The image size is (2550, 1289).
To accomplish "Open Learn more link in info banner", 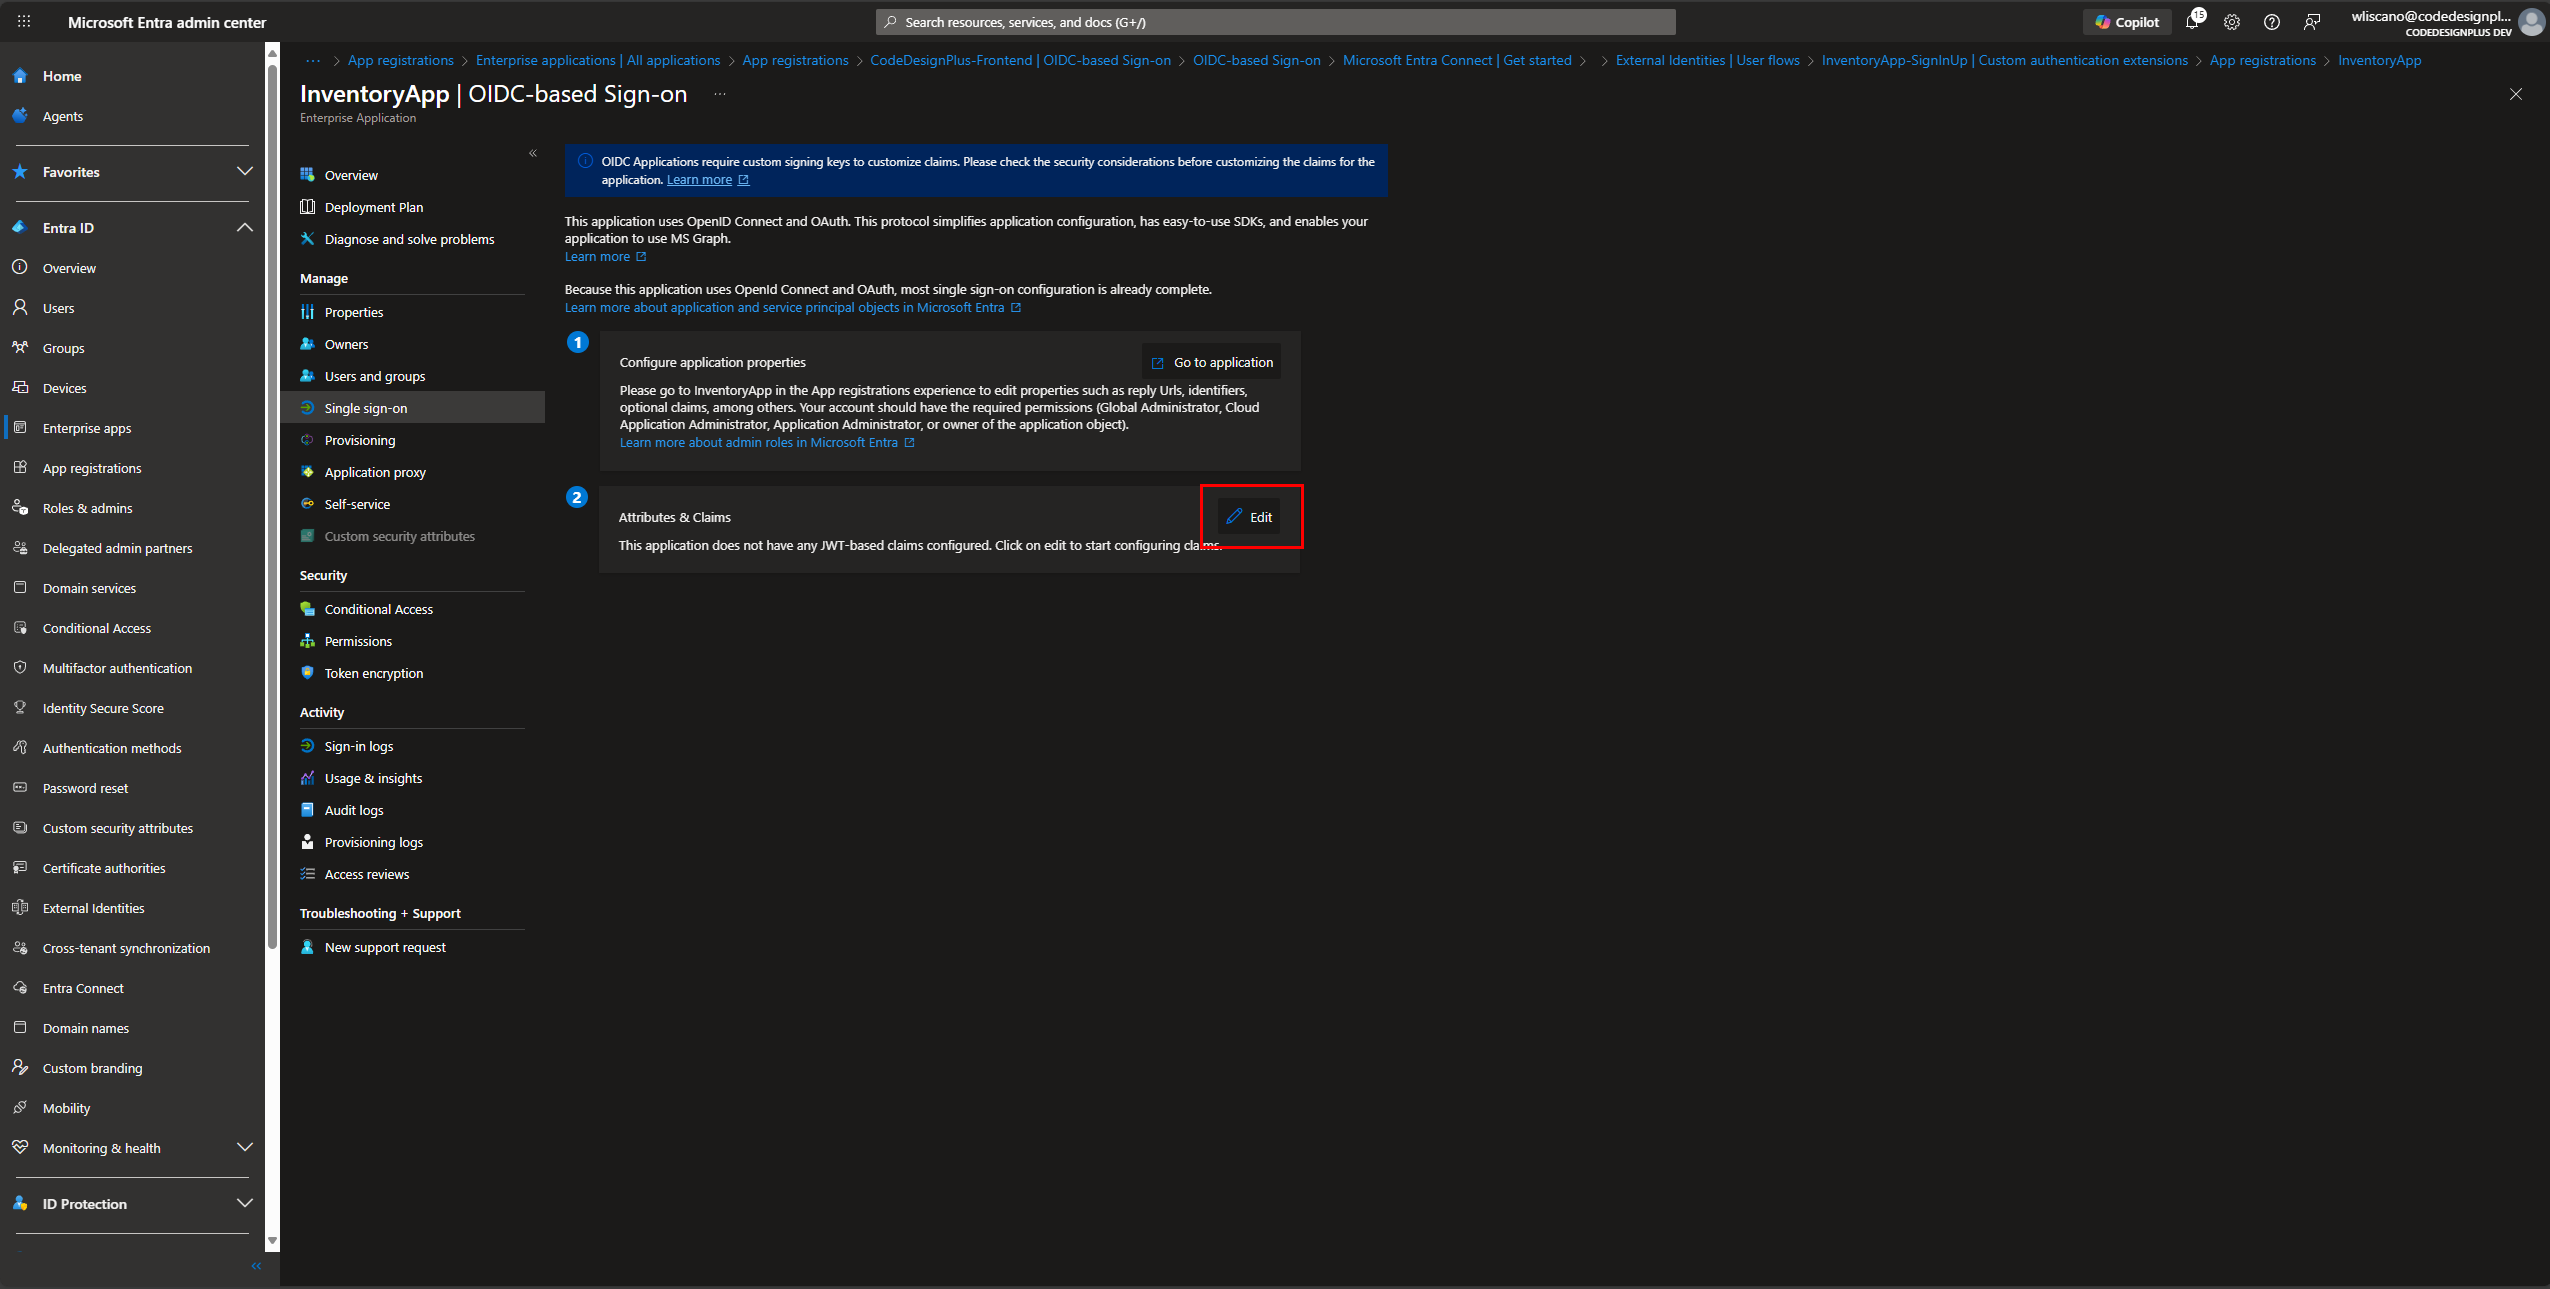I will pyautogui.click(x=708, y=180).
